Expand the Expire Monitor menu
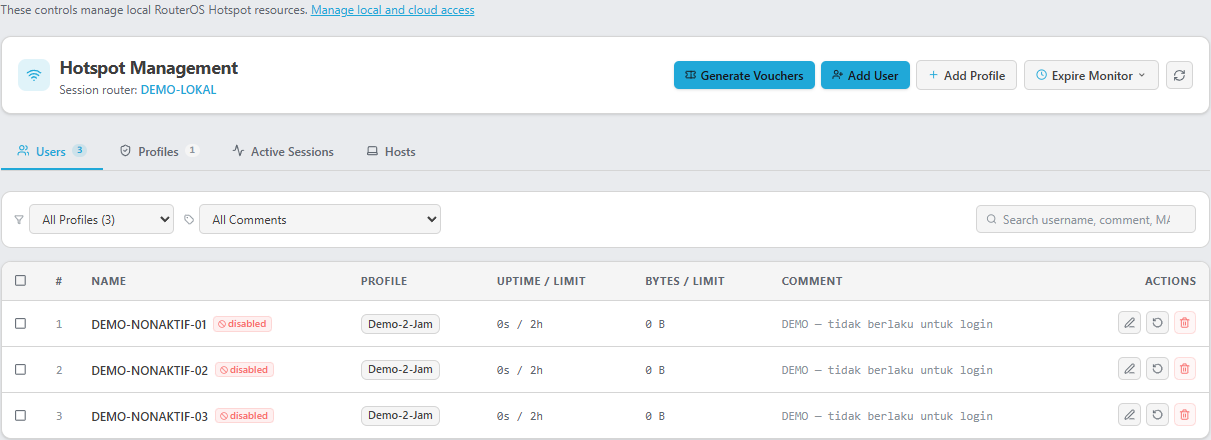 coord(1091,75)
